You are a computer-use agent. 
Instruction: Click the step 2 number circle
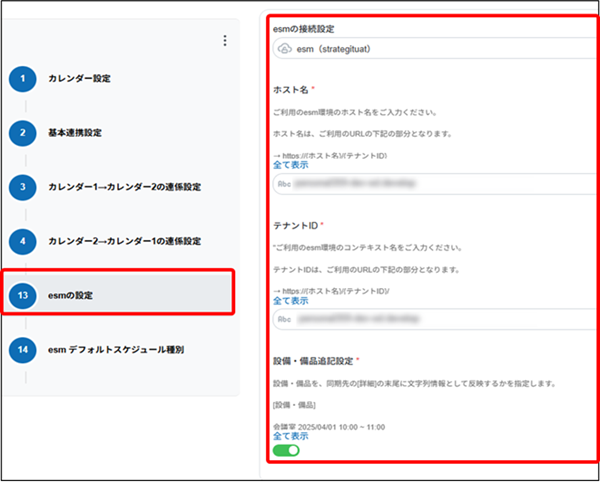(x=22, y=133)
